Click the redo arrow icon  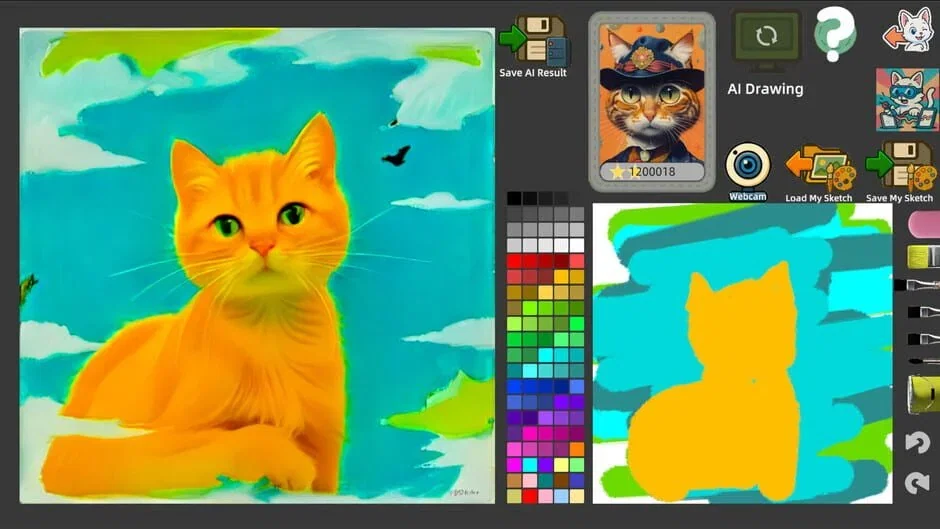tap(917, 483)
